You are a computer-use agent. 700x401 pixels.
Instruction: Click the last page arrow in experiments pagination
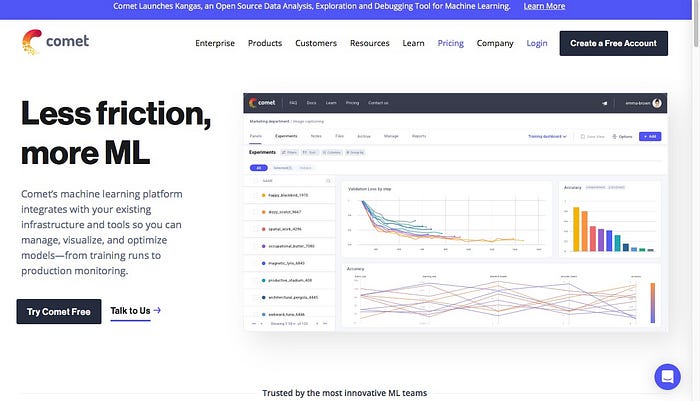325,323
